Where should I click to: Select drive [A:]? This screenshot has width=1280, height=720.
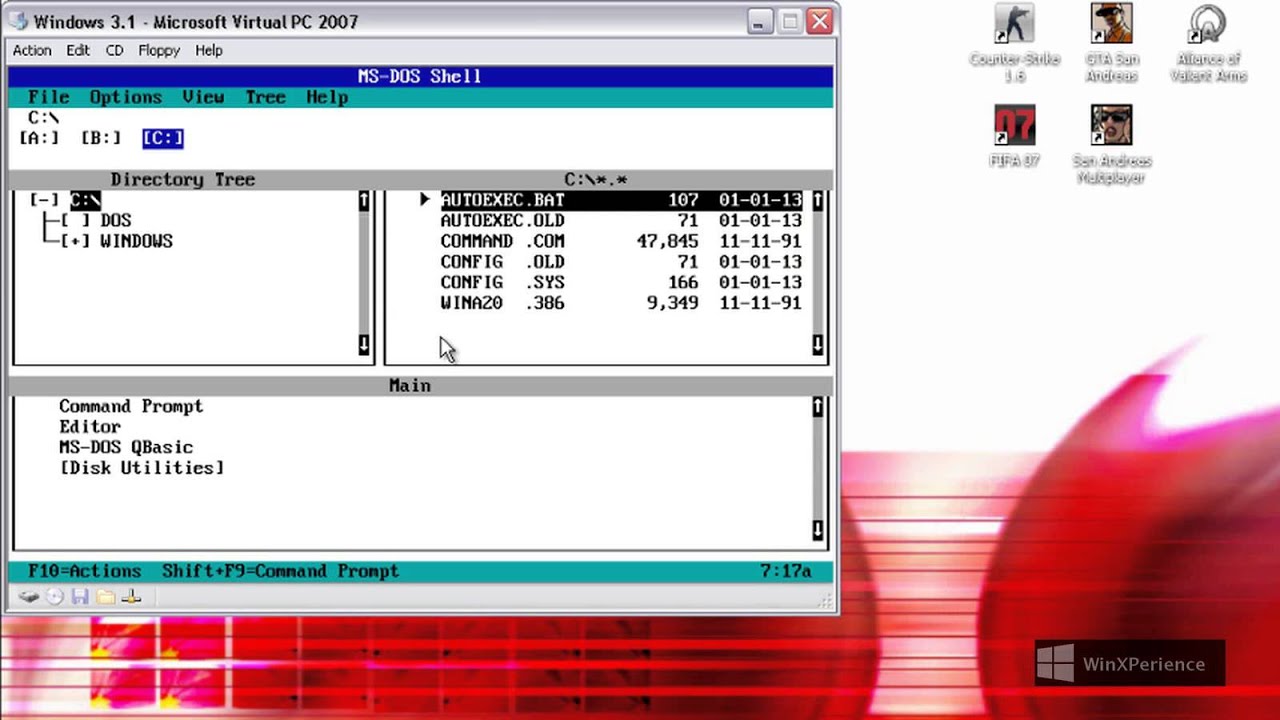coord(39,138)
